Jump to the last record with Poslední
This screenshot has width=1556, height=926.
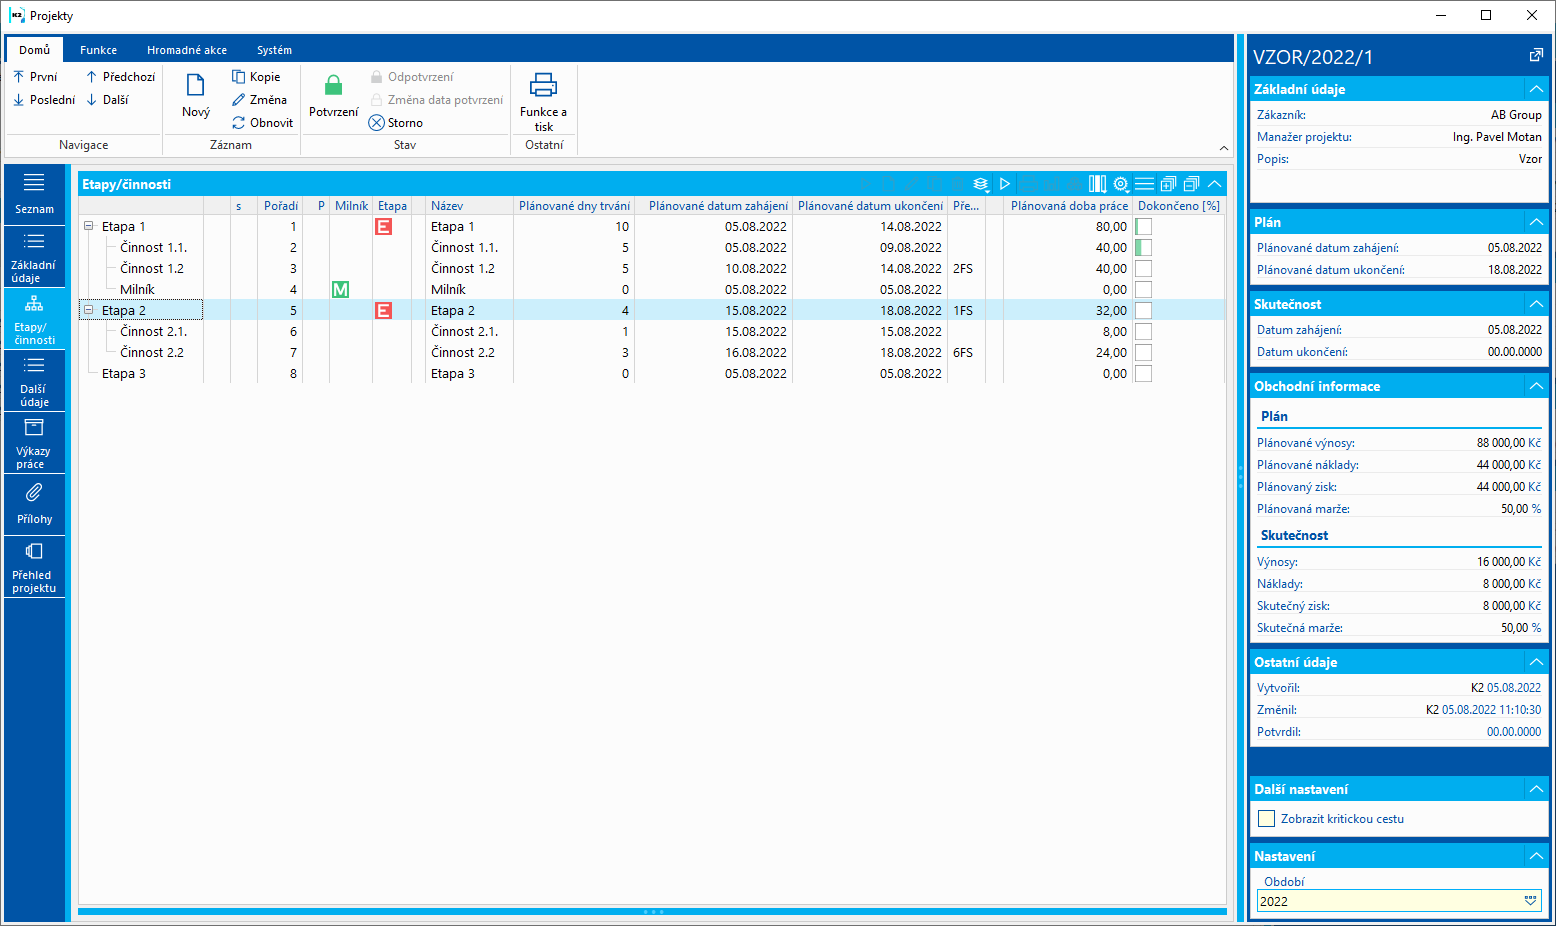pyautogui.click(x=44, y=100)
